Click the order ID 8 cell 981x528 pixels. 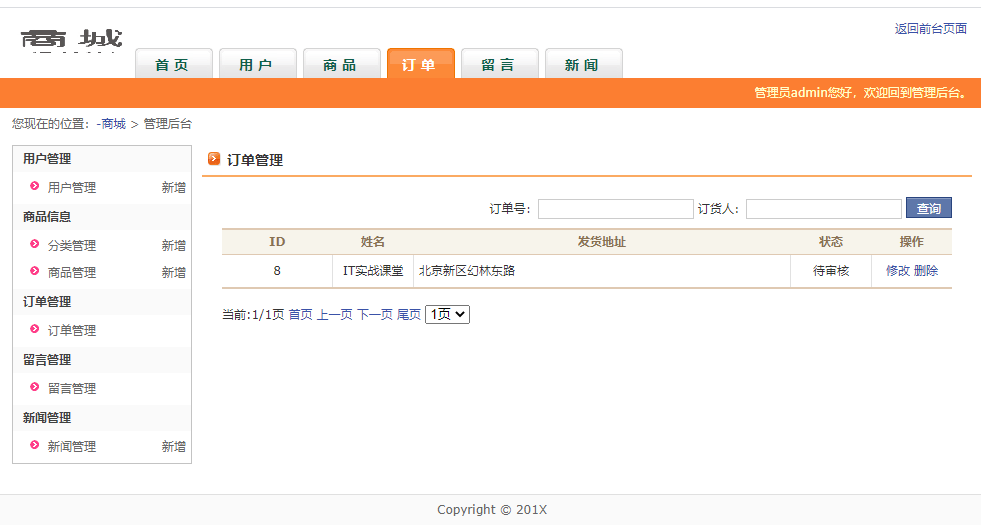click(x=277, y=271)
